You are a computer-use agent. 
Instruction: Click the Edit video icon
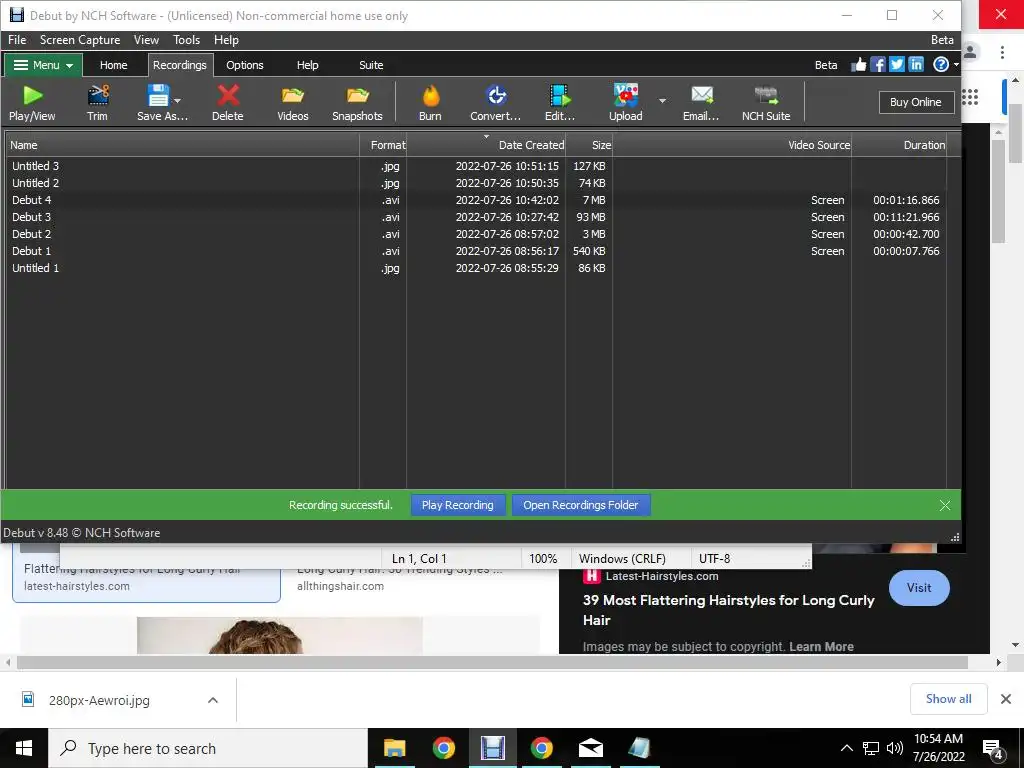(560, 95)
